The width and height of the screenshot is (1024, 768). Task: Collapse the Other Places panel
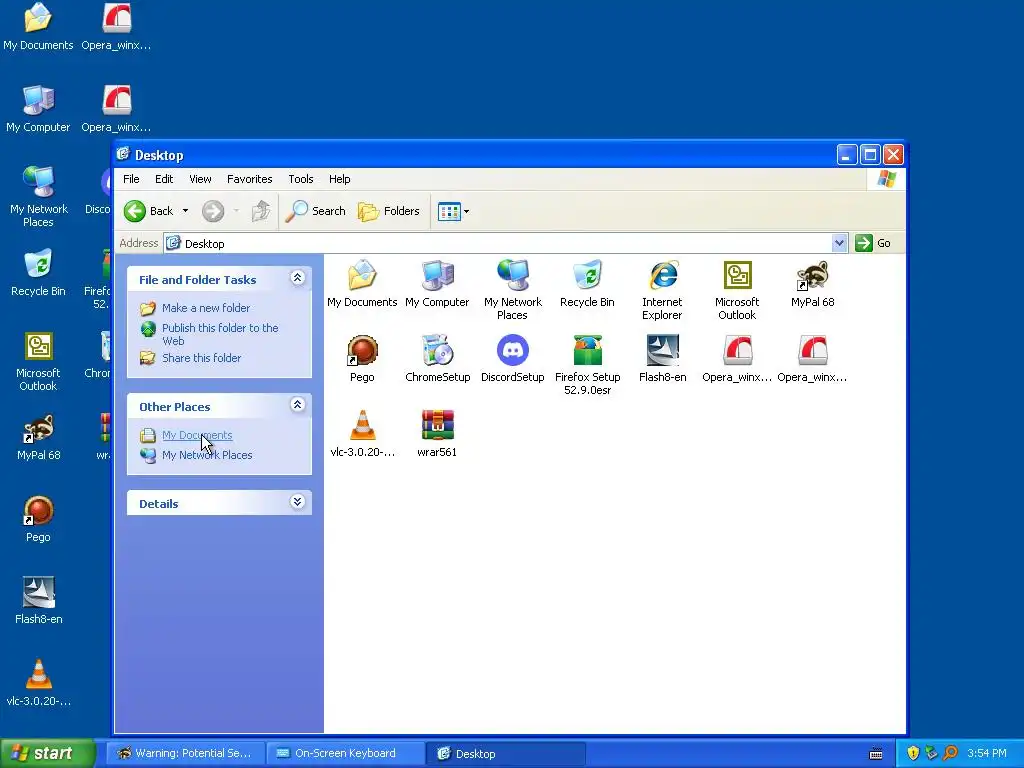pos(297,405)
